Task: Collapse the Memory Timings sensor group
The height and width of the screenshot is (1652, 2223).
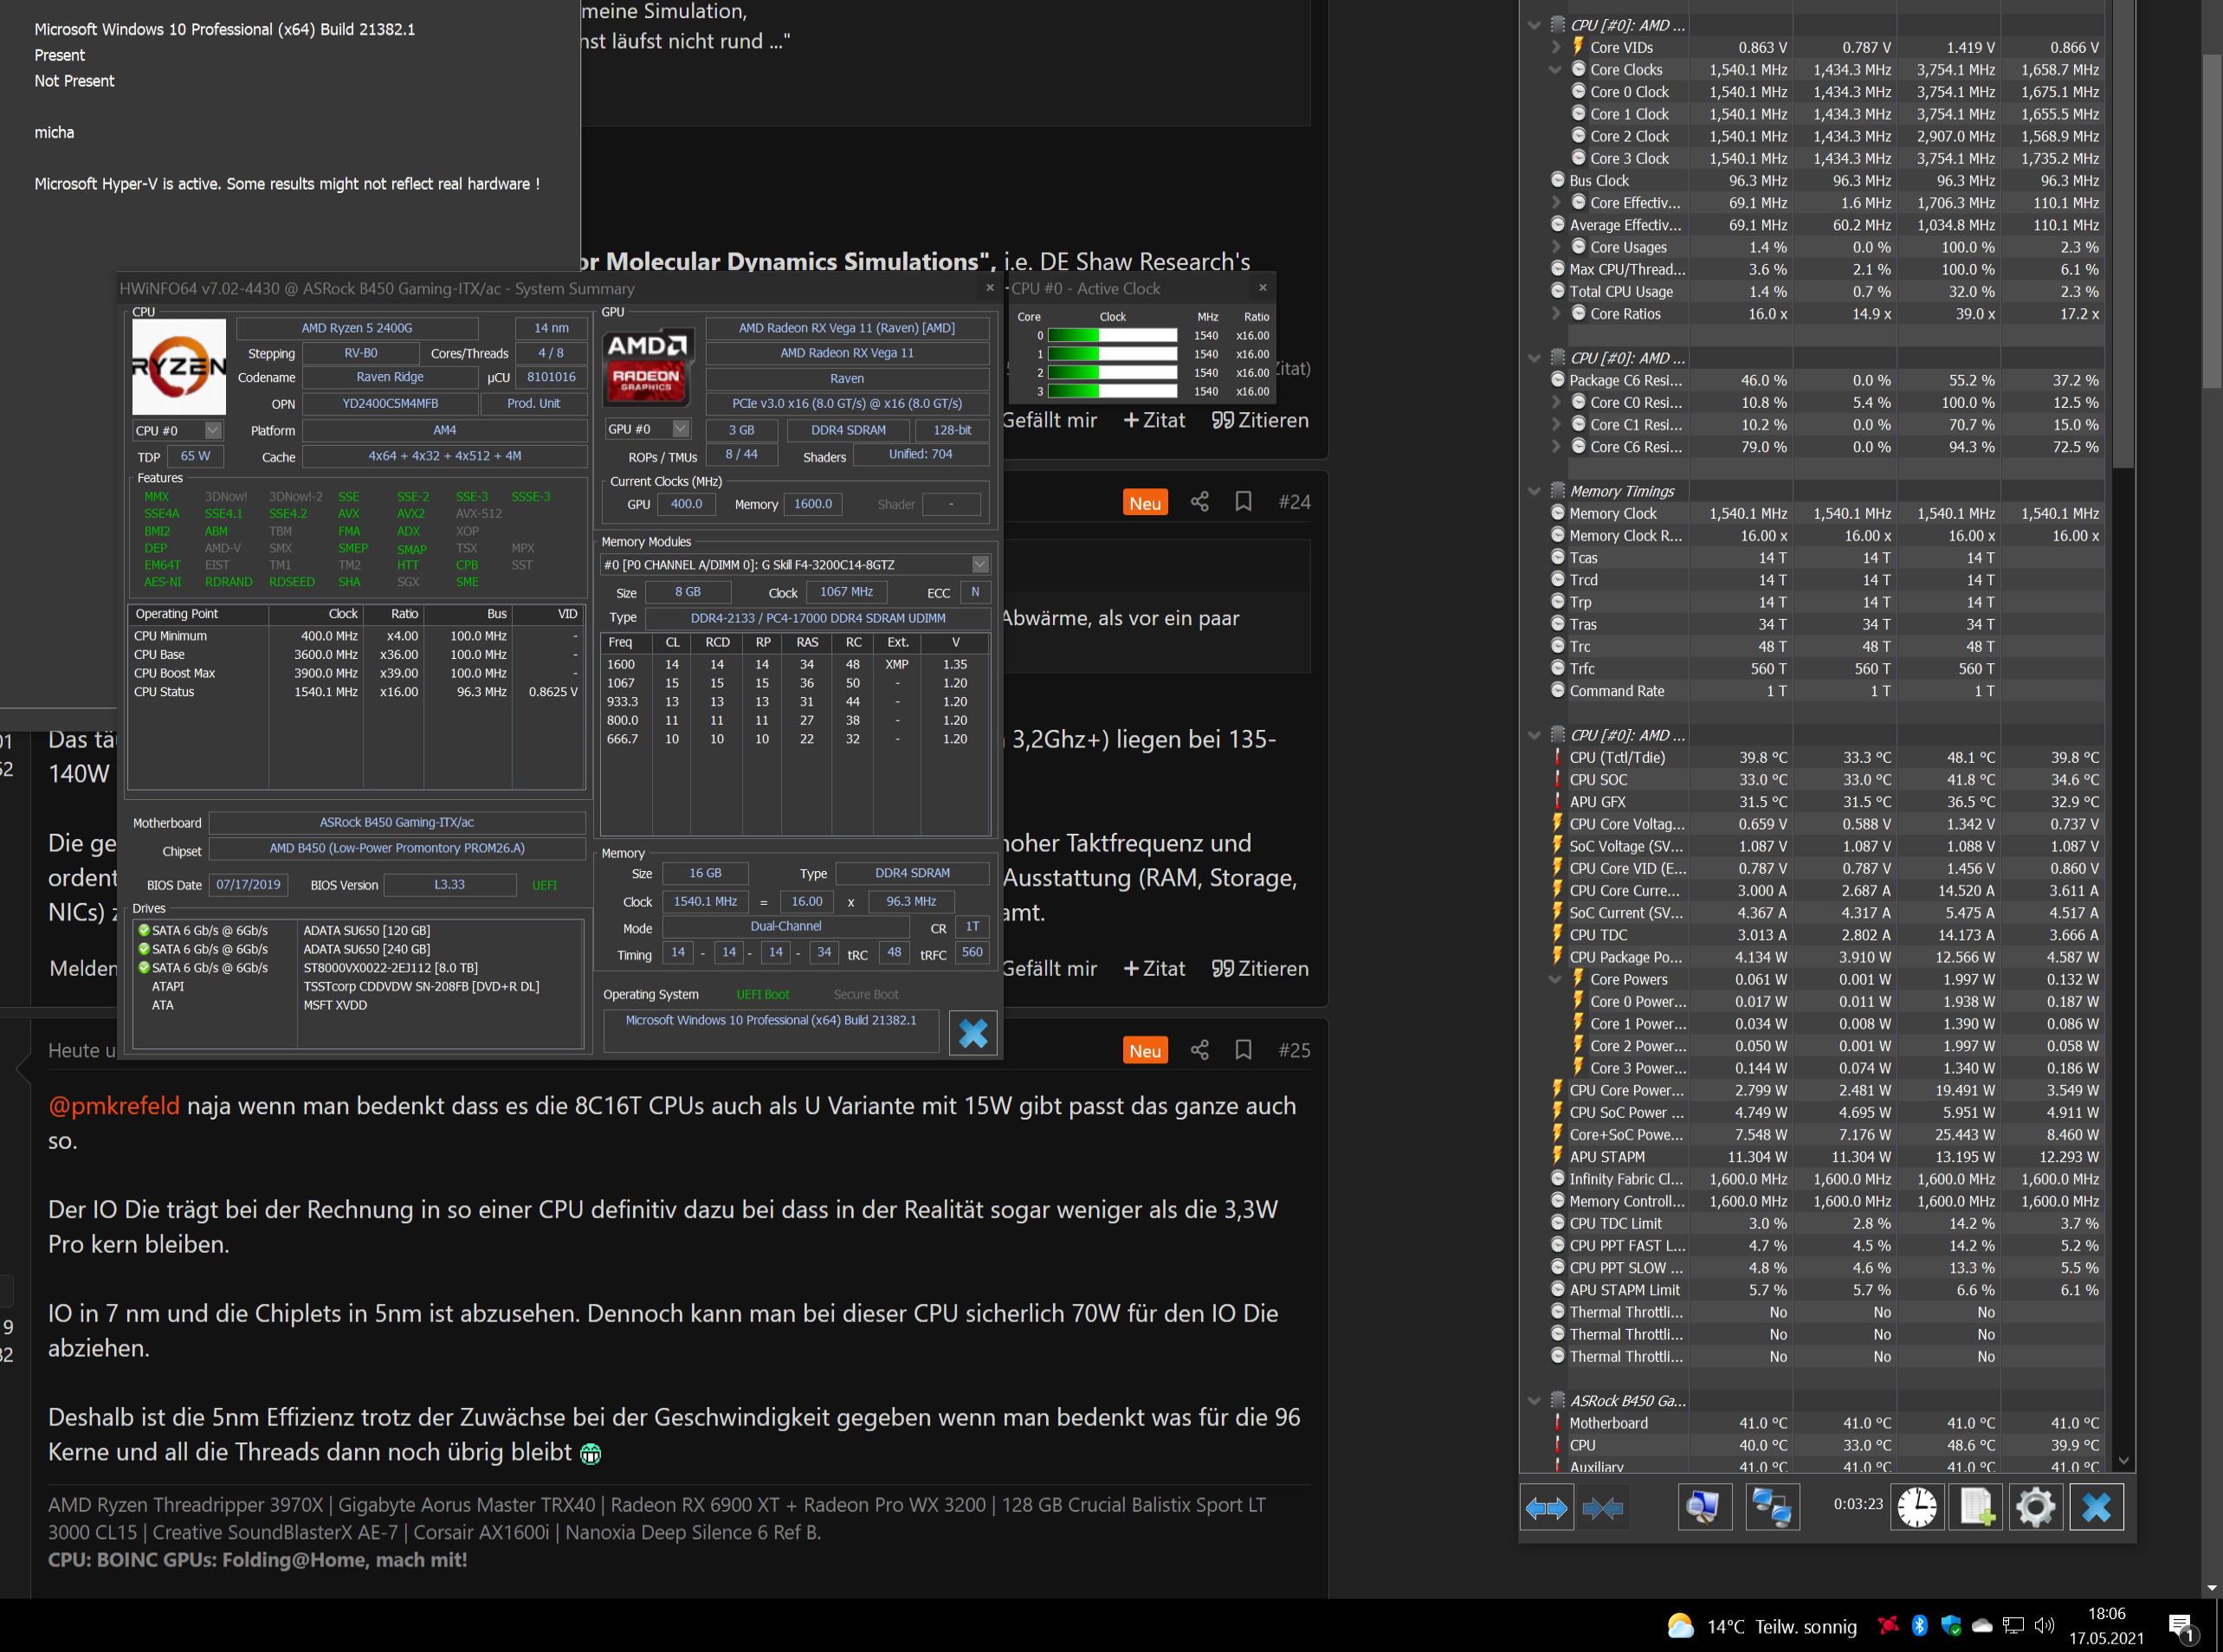Action: pyautogui.click(x=1534, y=491)
